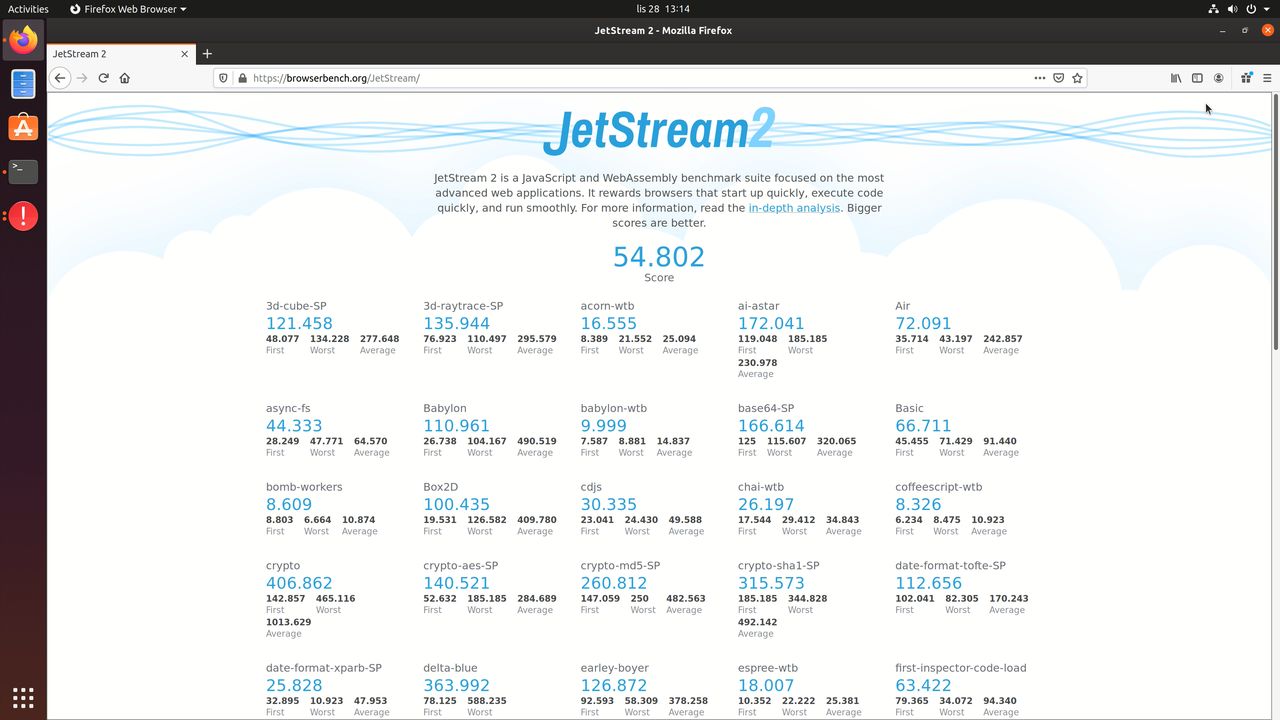Click the Box2D score 100.435
The image size is (1280, 720).
point(456,504)
